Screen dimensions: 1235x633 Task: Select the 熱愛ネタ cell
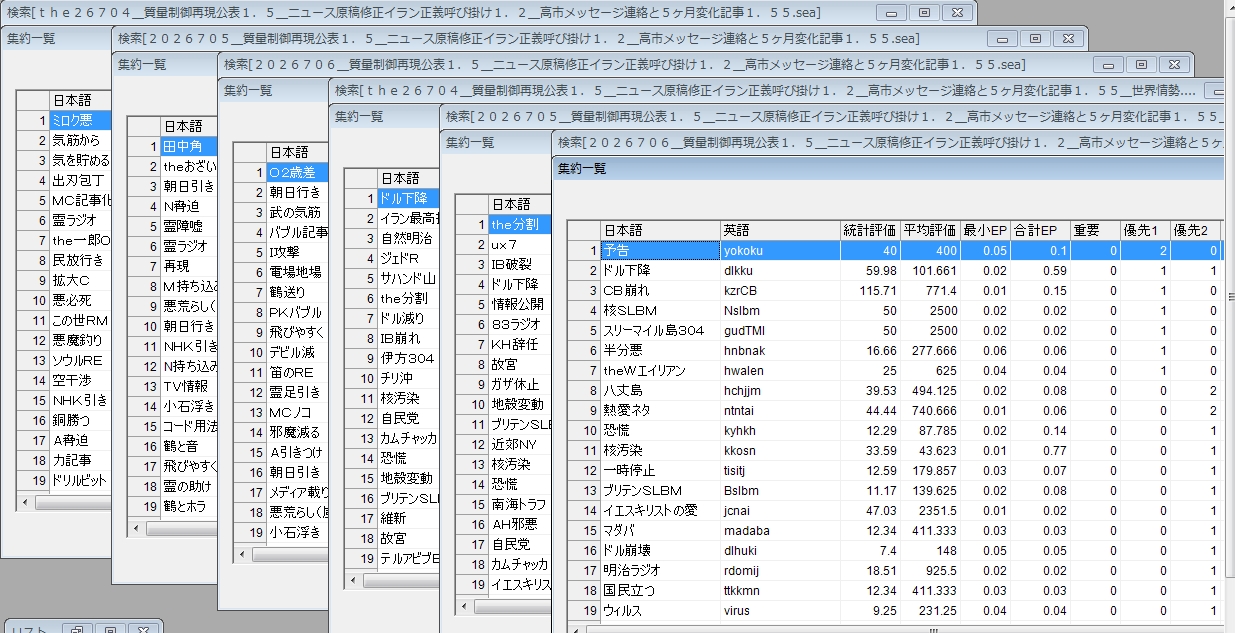pos(659,410)
